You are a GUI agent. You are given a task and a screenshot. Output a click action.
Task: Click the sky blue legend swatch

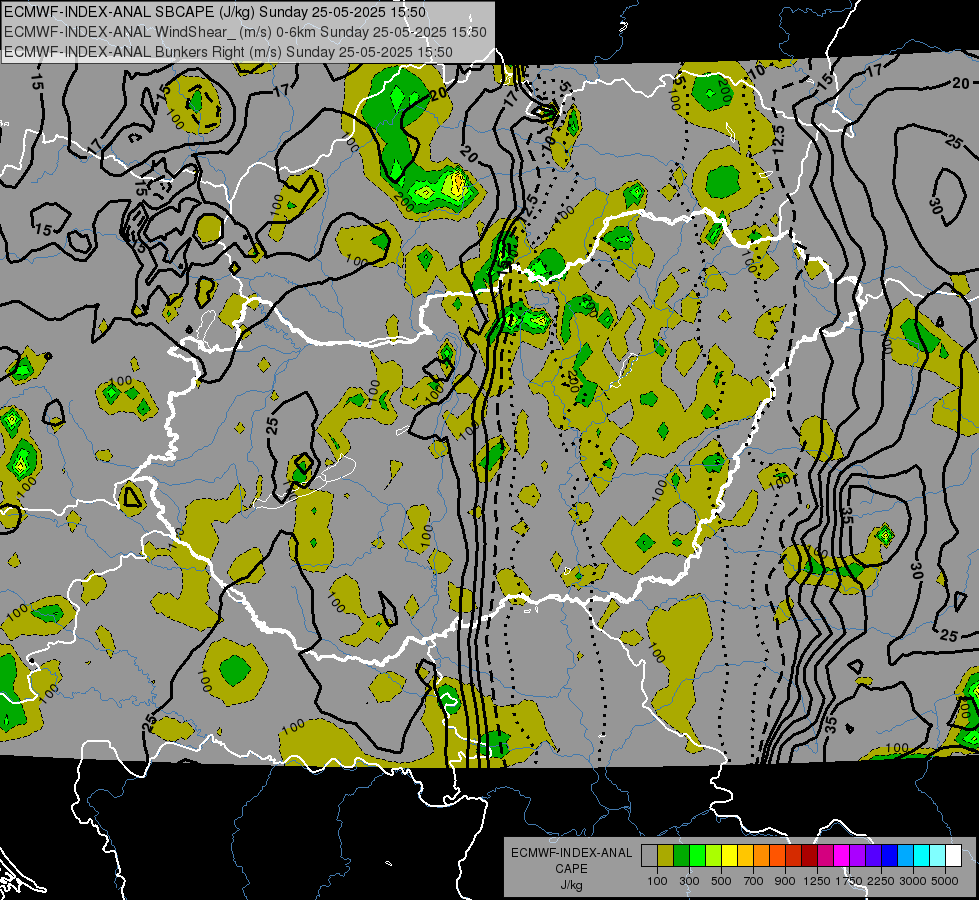point(905,856)
